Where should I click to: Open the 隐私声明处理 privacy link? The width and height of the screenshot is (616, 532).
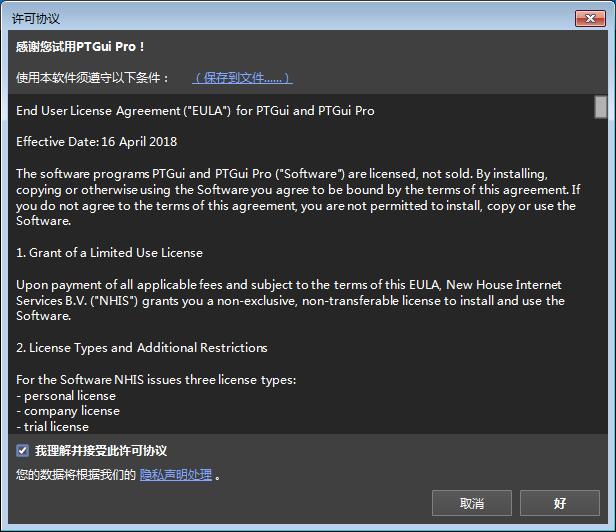[176, 475]
